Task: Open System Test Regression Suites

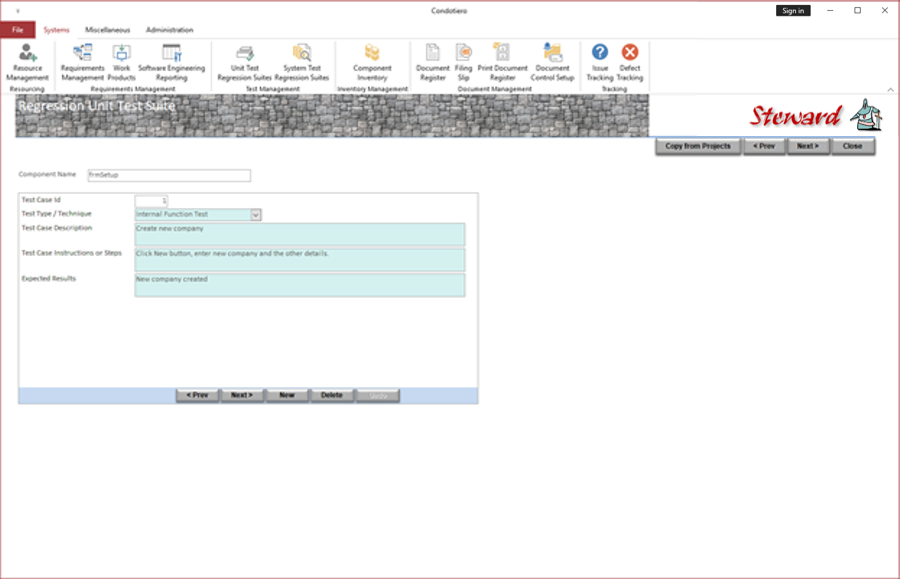Action: (302, 63)
